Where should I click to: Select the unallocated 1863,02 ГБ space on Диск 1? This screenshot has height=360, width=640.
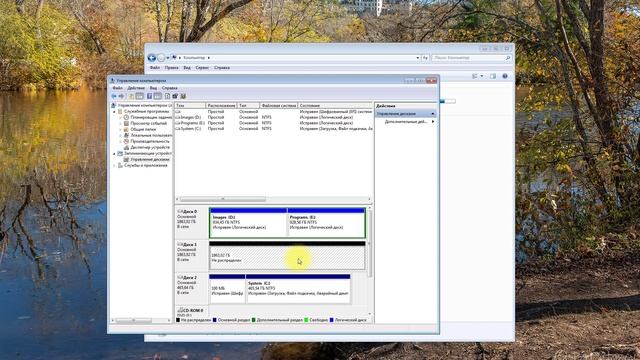point(287,256)
